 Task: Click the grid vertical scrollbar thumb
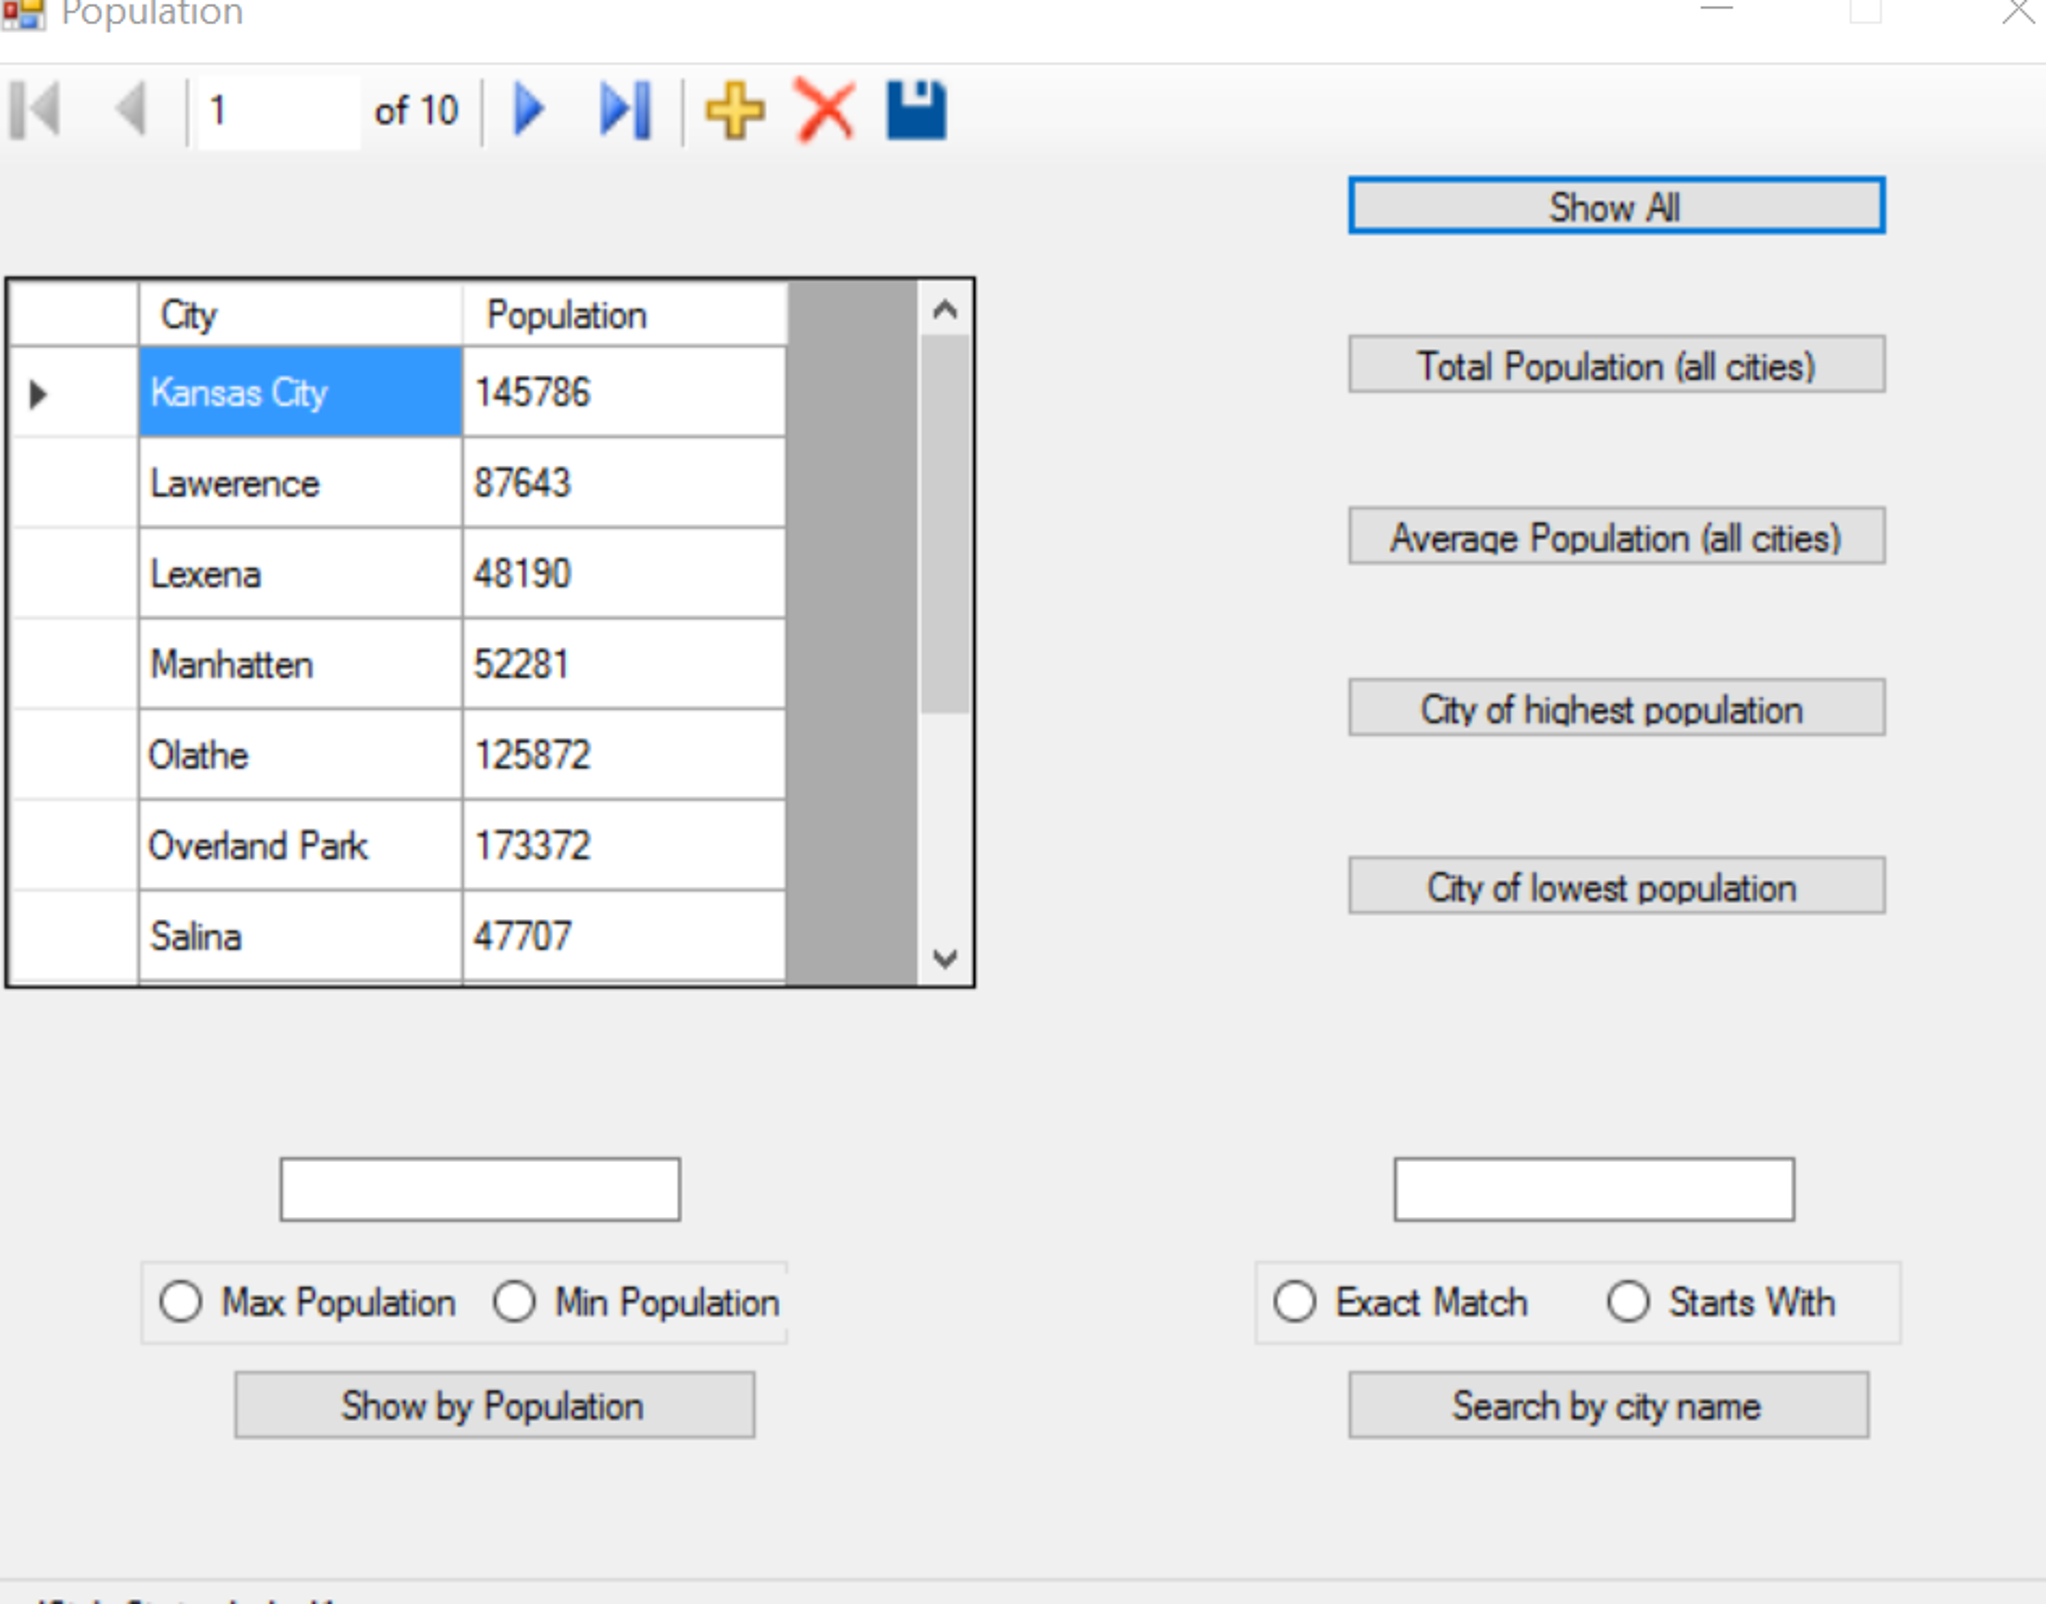[944, 524]
